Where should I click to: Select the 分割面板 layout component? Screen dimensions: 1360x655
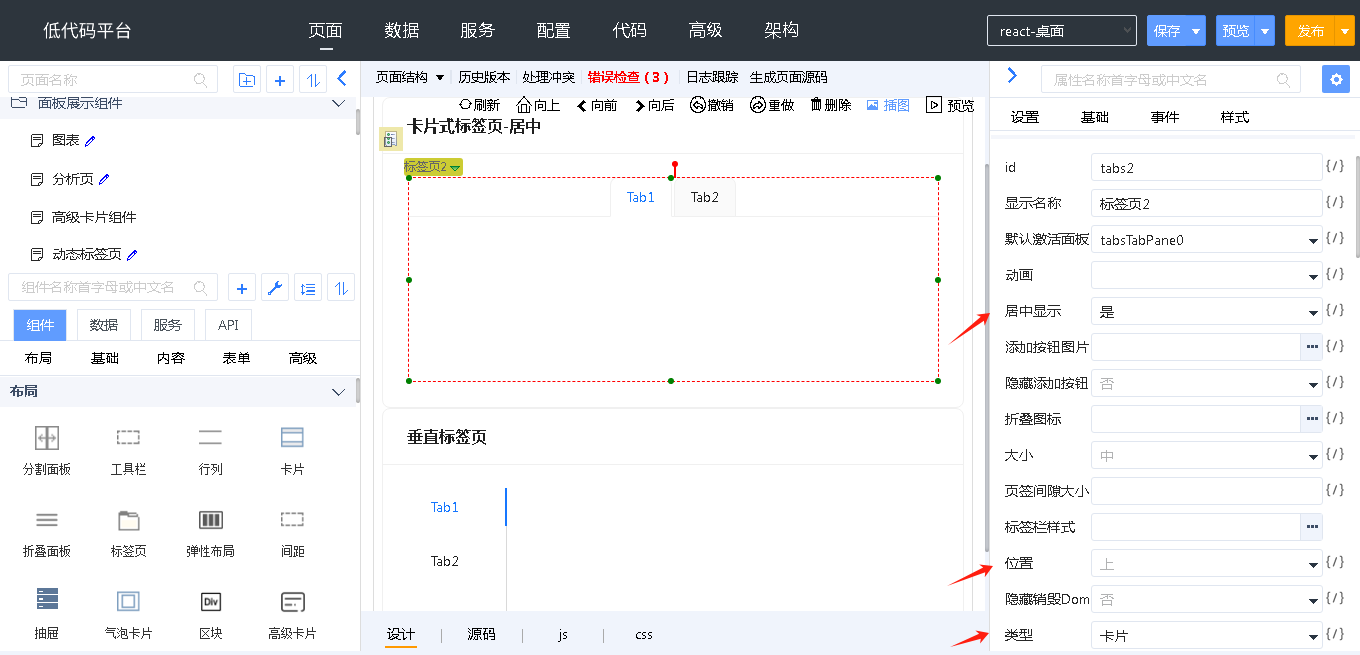coord(47,450)
